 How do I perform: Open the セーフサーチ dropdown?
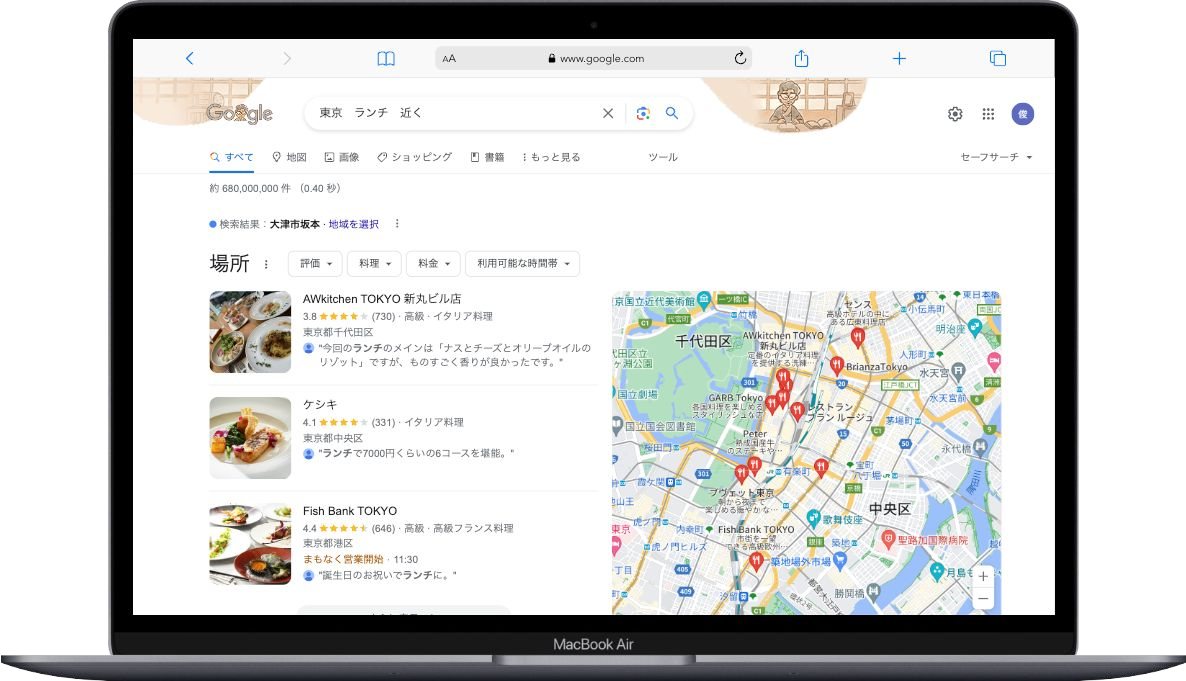[996, 157]
